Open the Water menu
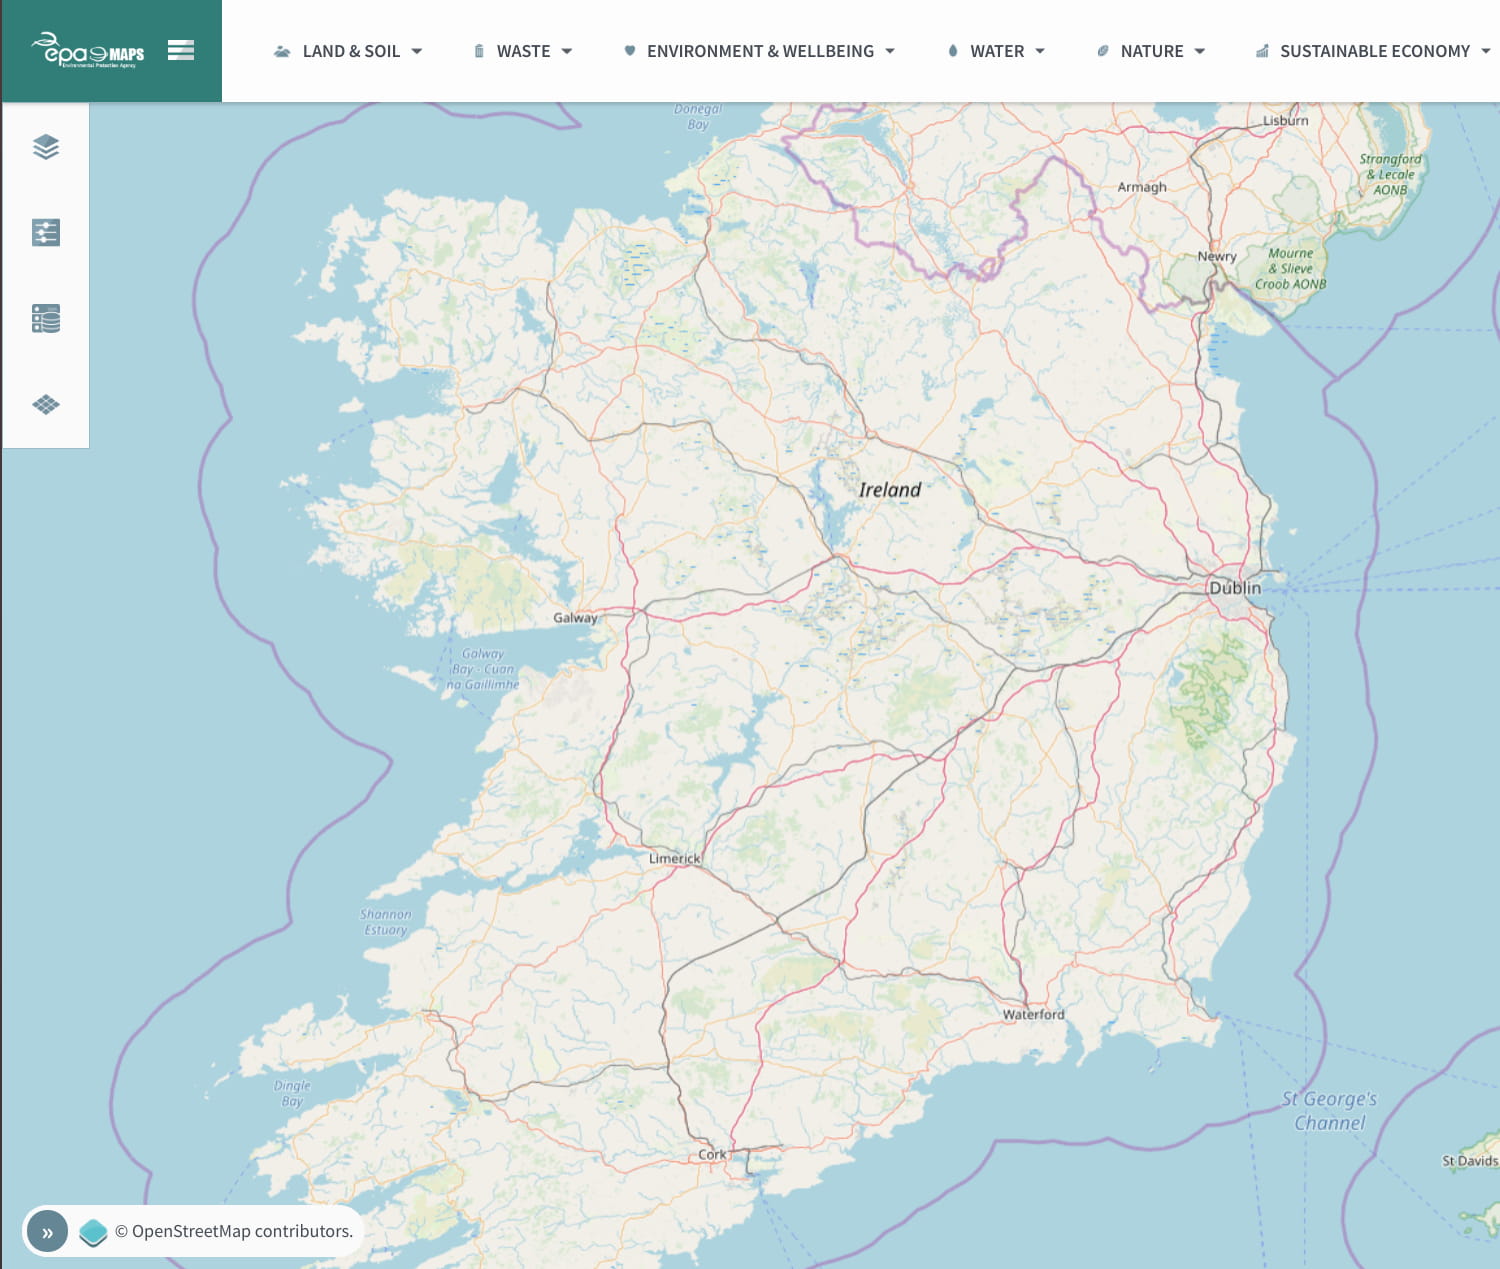The height and width of the screenshot is (1269, 1500). pos(997,51)
